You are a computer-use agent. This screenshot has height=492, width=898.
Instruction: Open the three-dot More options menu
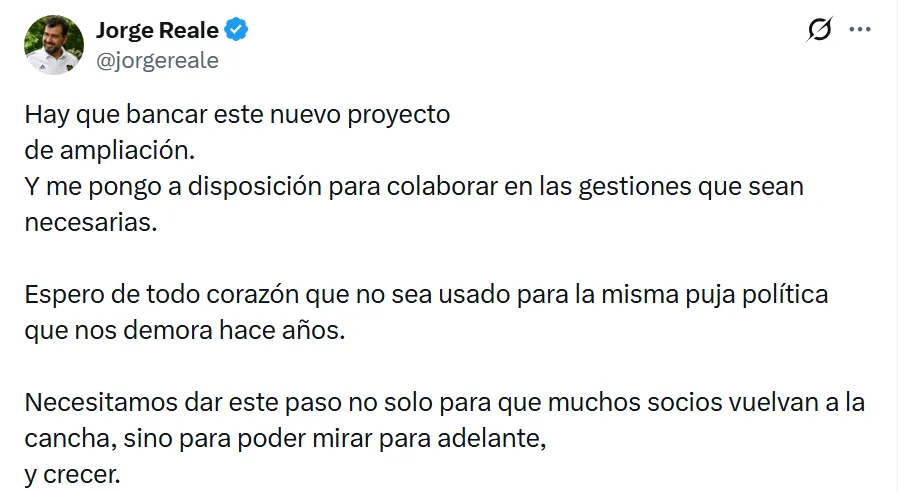860,31
